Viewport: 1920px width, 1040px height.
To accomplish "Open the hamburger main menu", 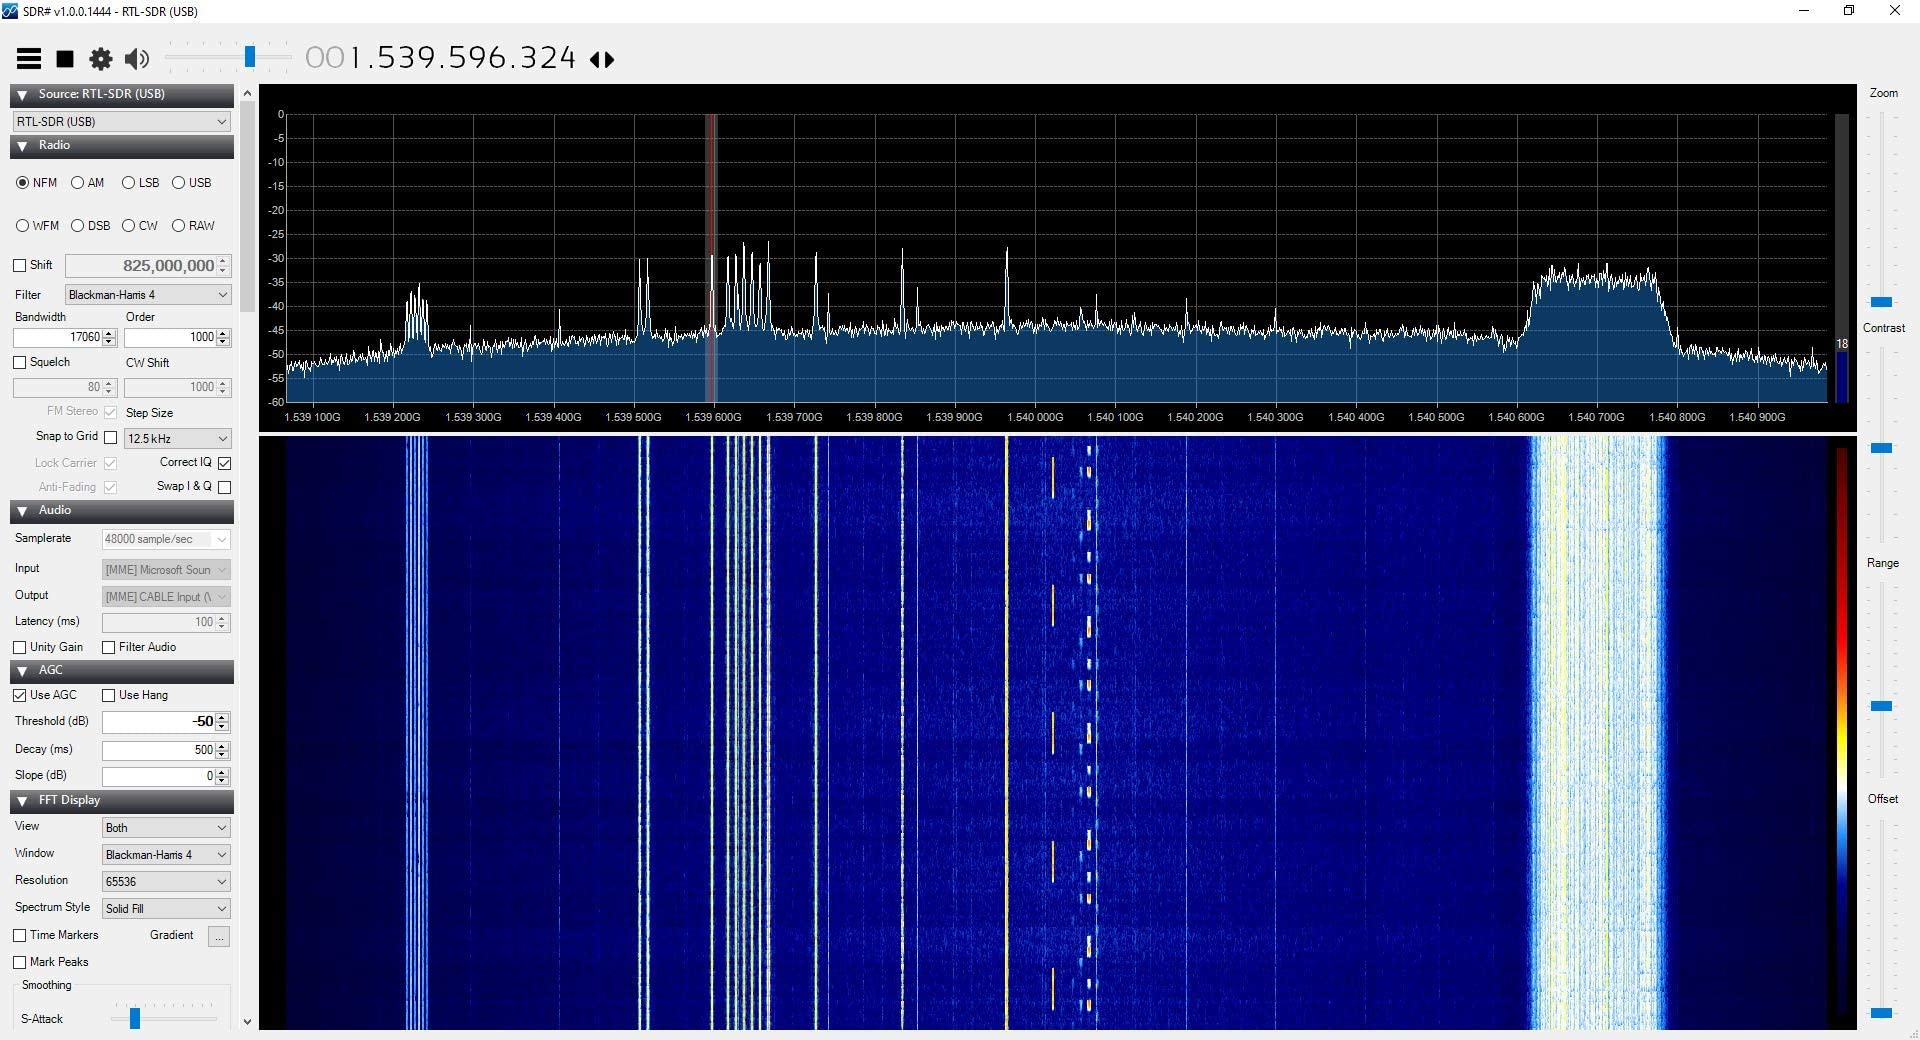I will coord(29,59).
